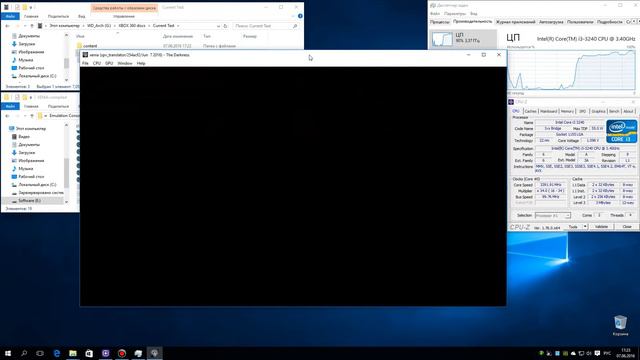The width and height of the screenshot is (640, 360).
Task: Open the CPU menu in xenia
Action: coord(97,63)
